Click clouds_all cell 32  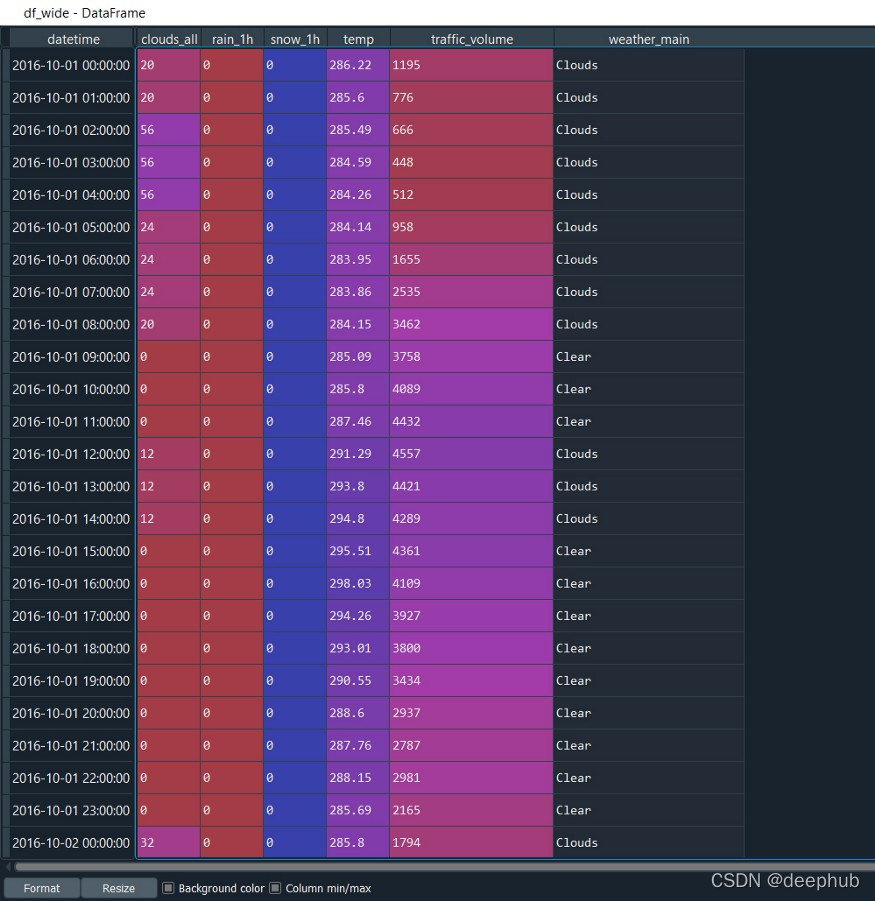pos(169,843)
